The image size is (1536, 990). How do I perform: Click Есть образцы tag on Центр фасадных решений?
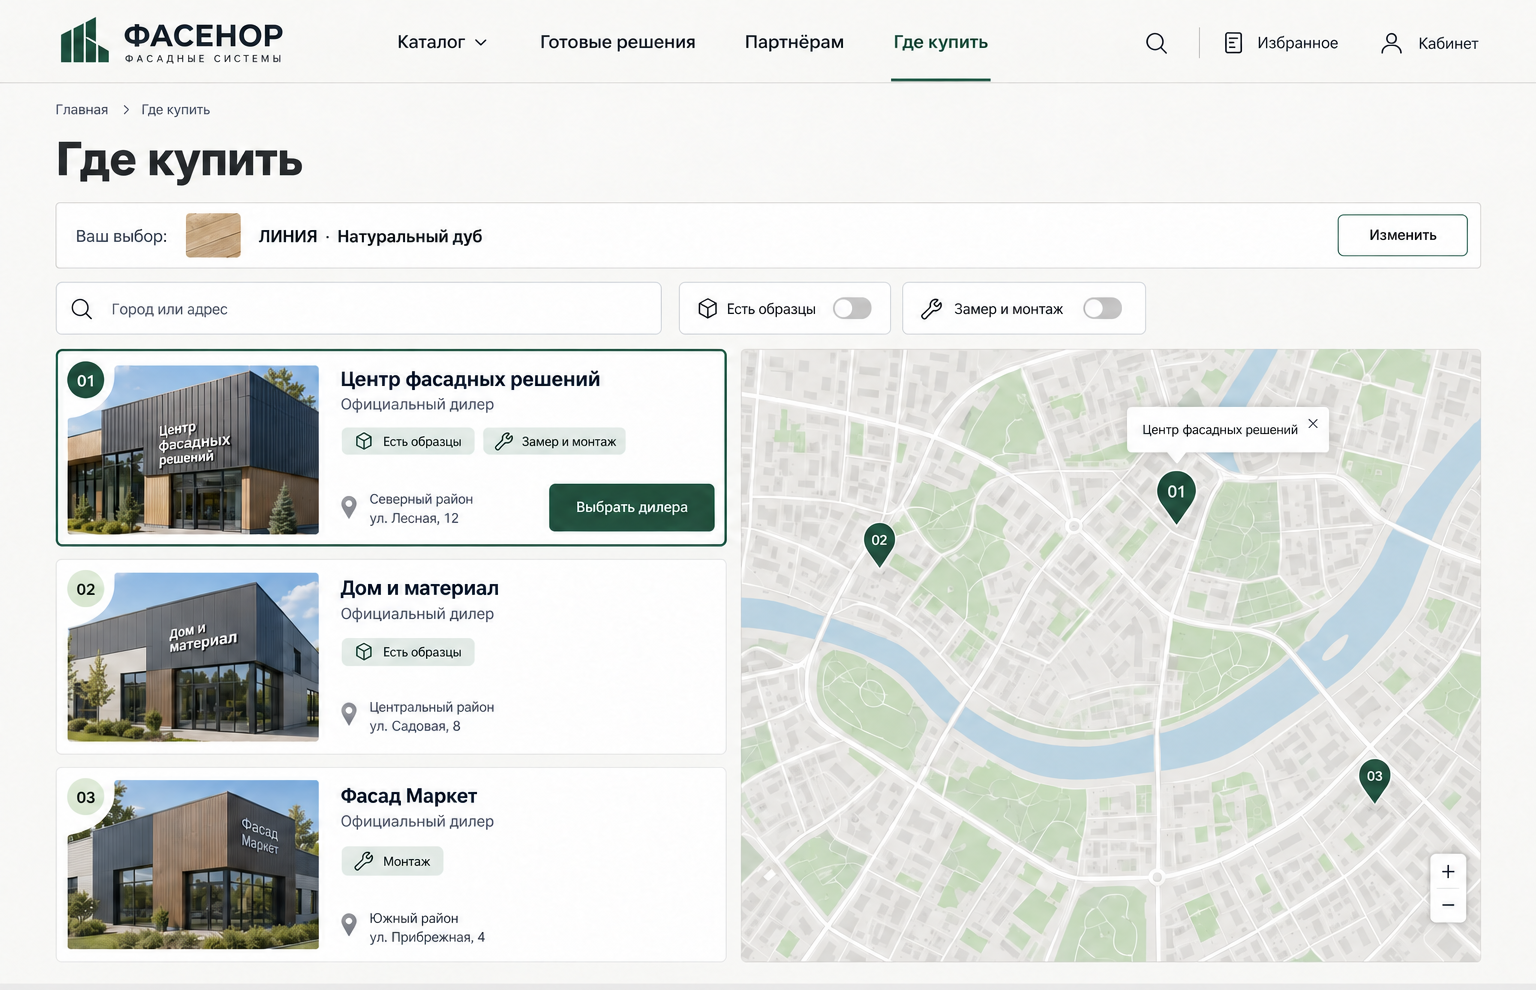(x=408, y=441)
